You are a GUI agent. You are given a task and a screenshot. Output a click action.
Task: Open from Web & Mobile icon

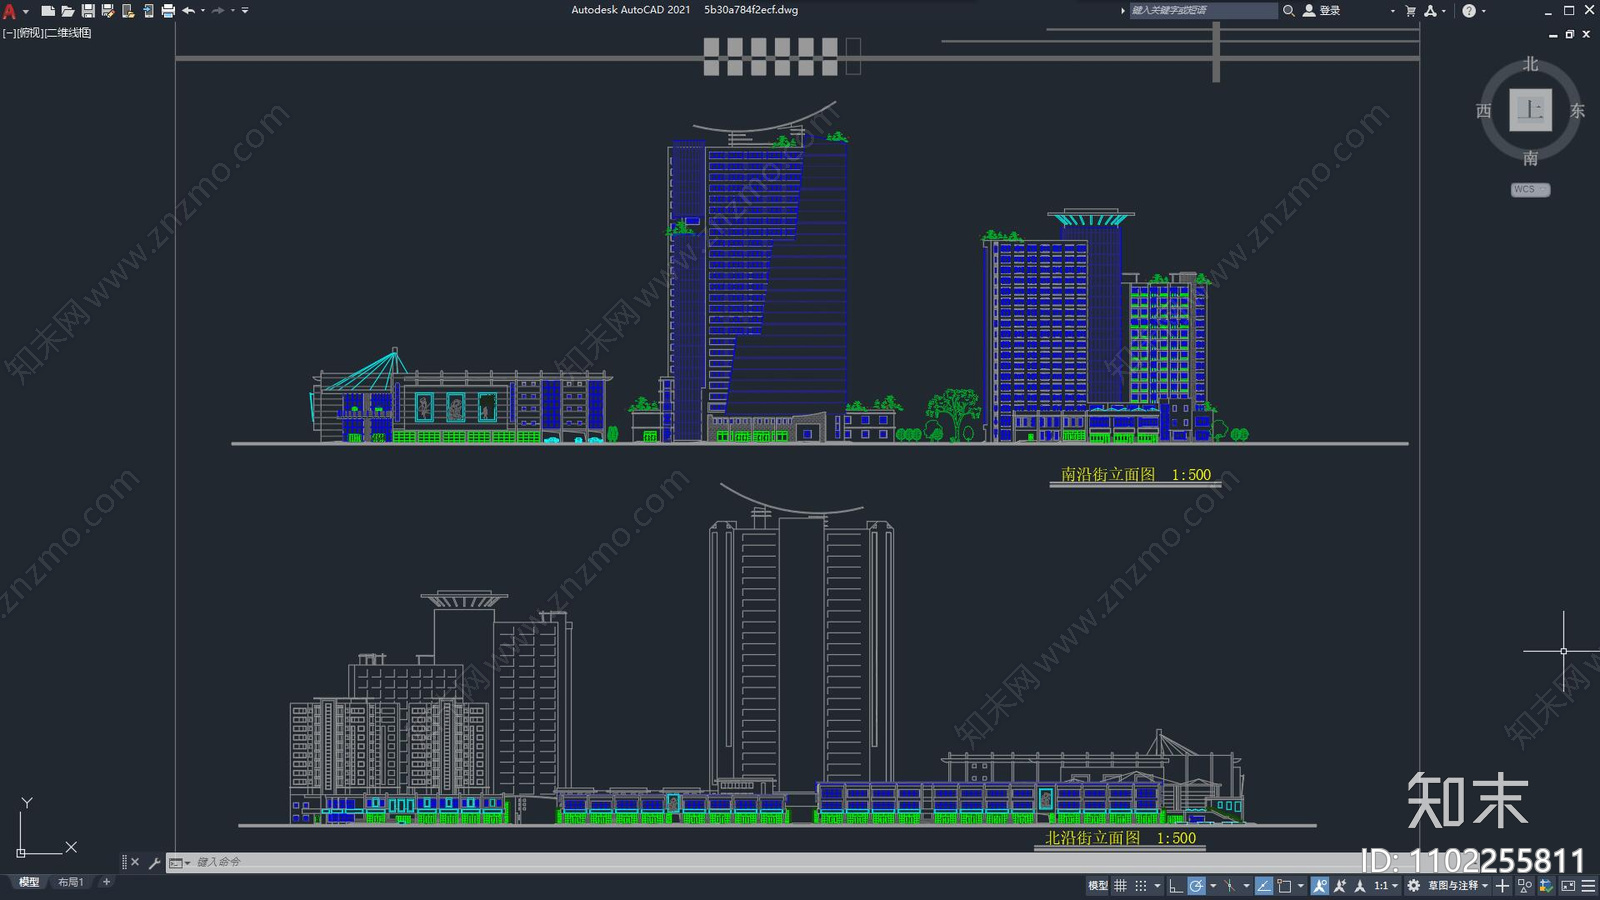tap(128, 11)
